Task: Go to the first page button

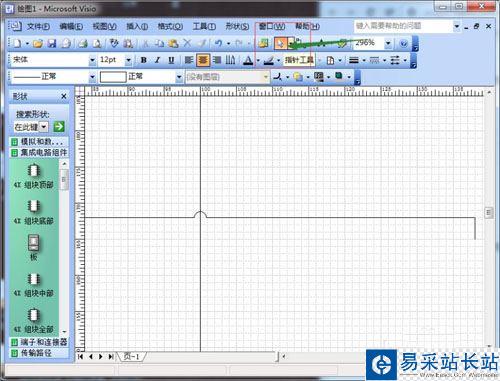Action: pyautogui.click(x=80, y=357)
